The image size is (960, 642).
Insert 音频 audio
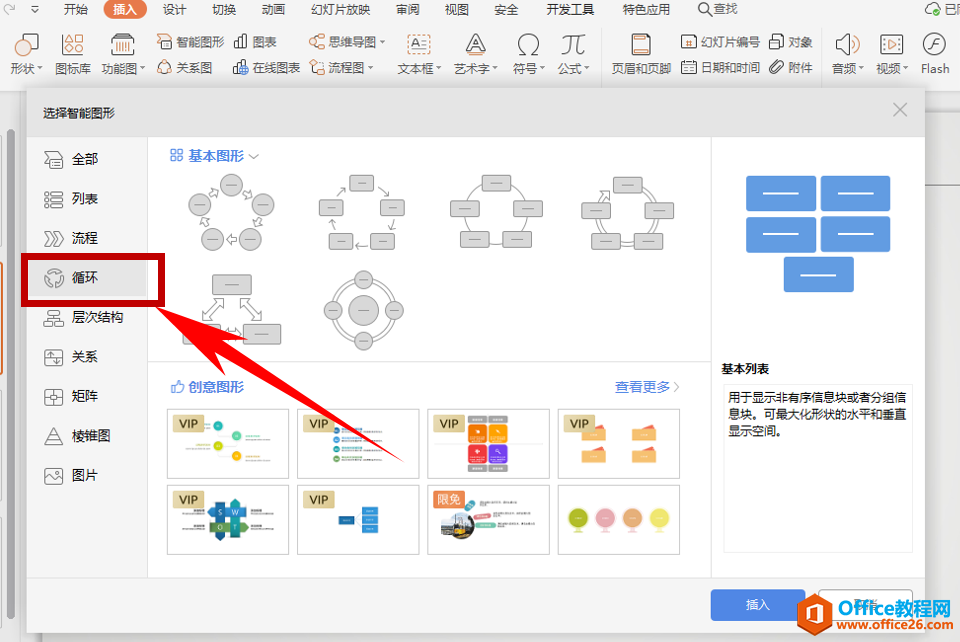(847, 54)
